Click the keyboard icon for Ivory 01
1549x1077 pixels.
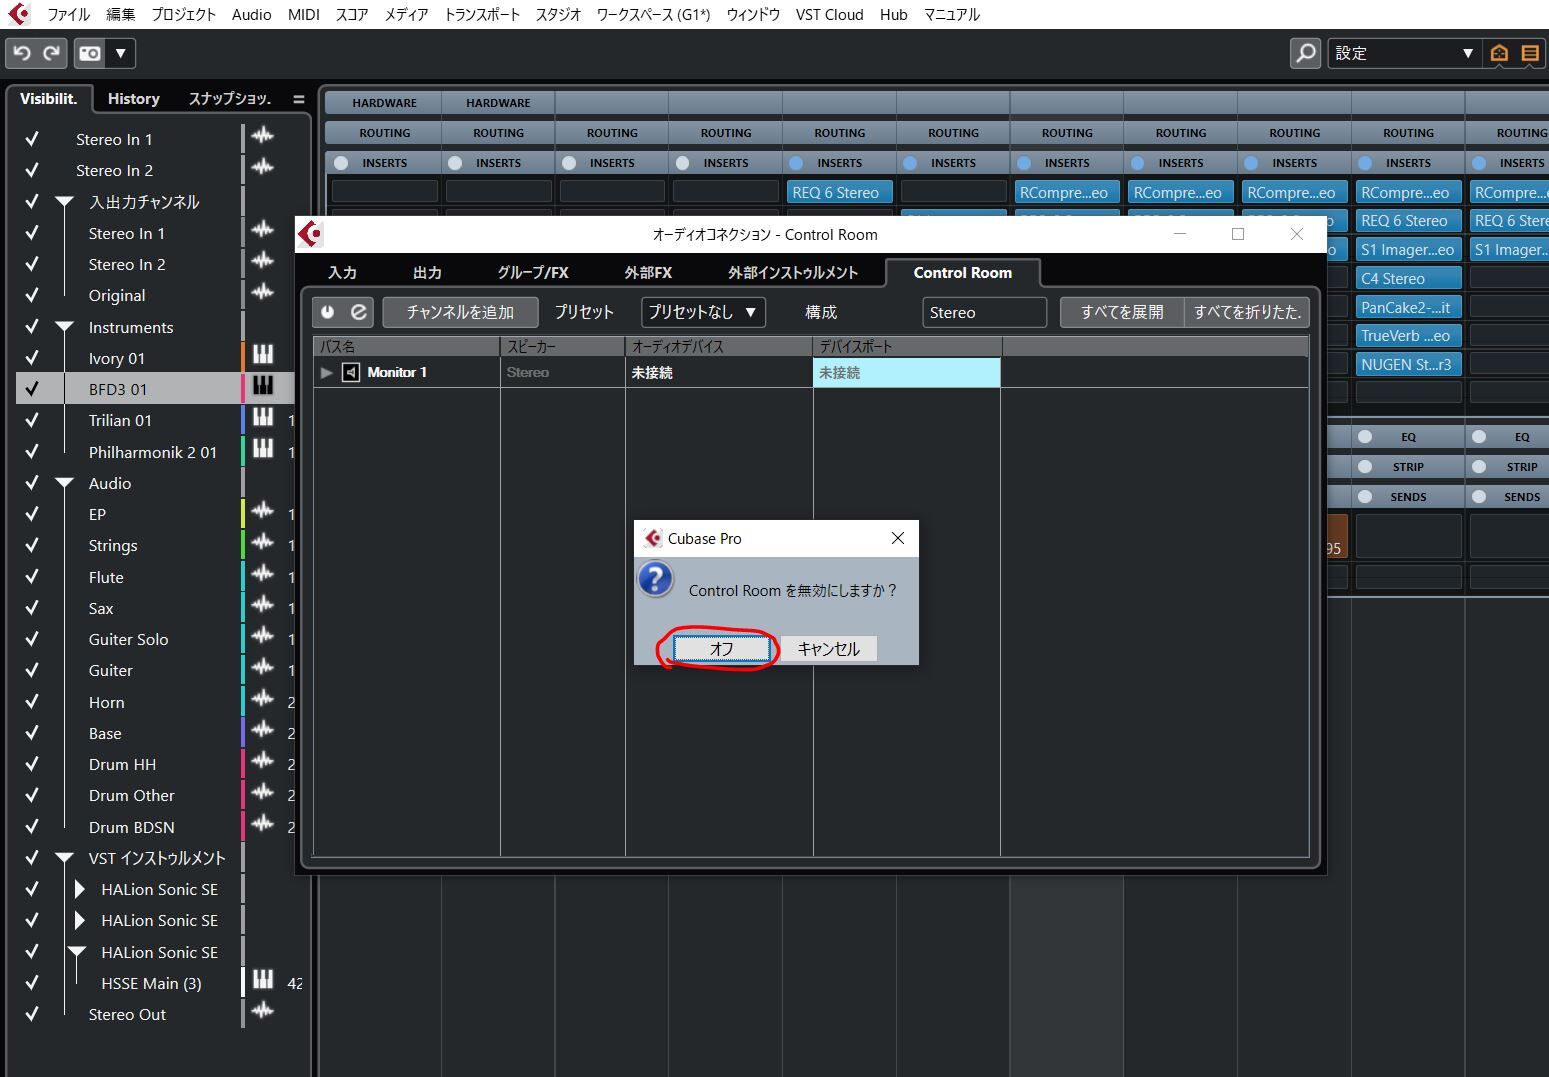[263, 355]
